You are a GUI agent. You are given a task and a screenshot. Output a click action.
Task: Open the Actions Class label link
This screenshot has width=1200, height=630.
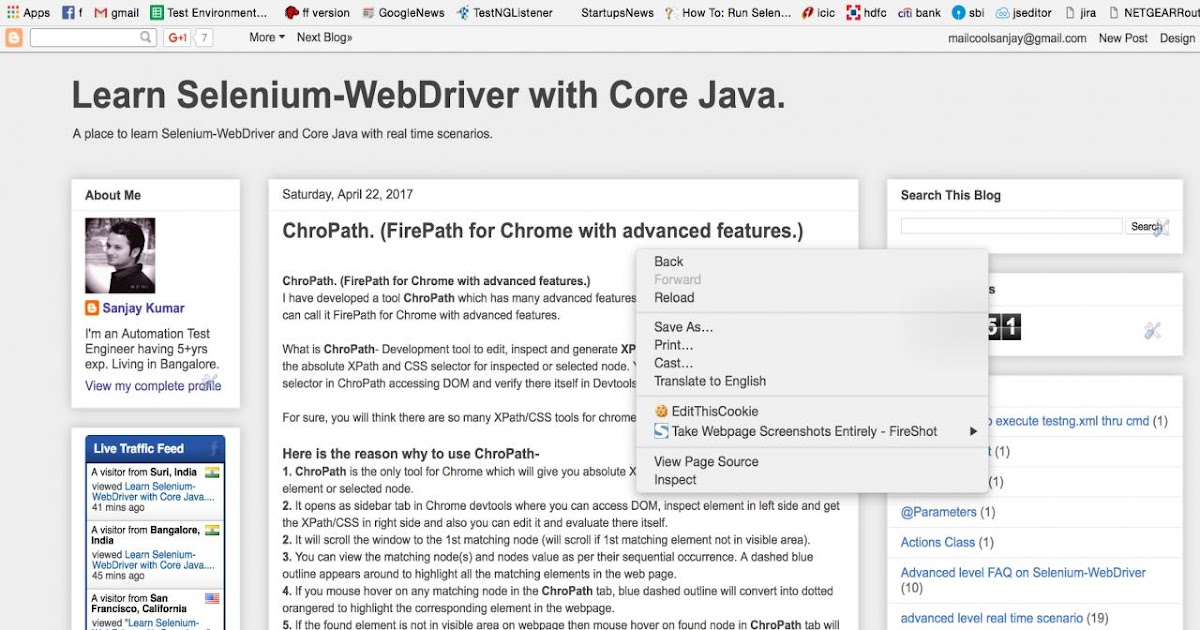[x=938, y=542]
